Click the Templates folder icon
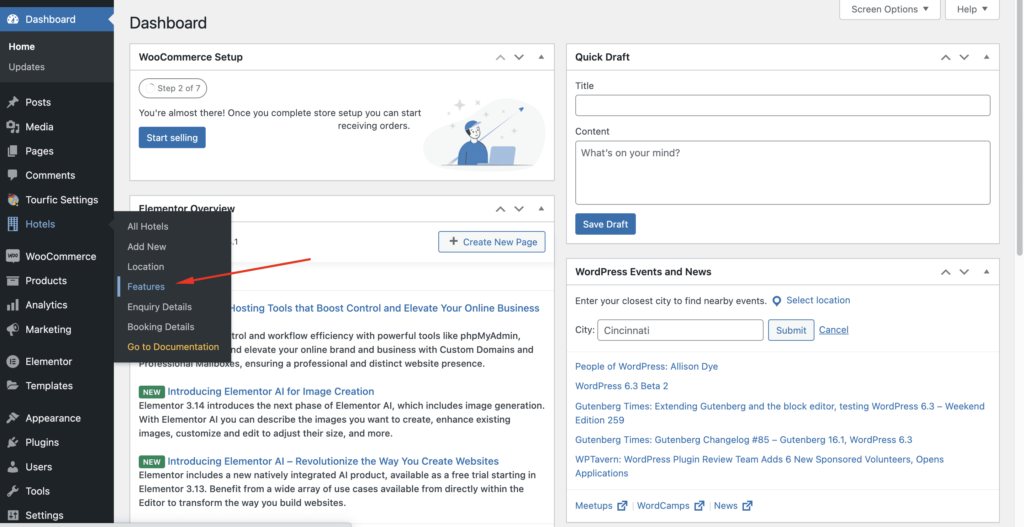This screenshot has width=1024, height=527. point(12,386)
